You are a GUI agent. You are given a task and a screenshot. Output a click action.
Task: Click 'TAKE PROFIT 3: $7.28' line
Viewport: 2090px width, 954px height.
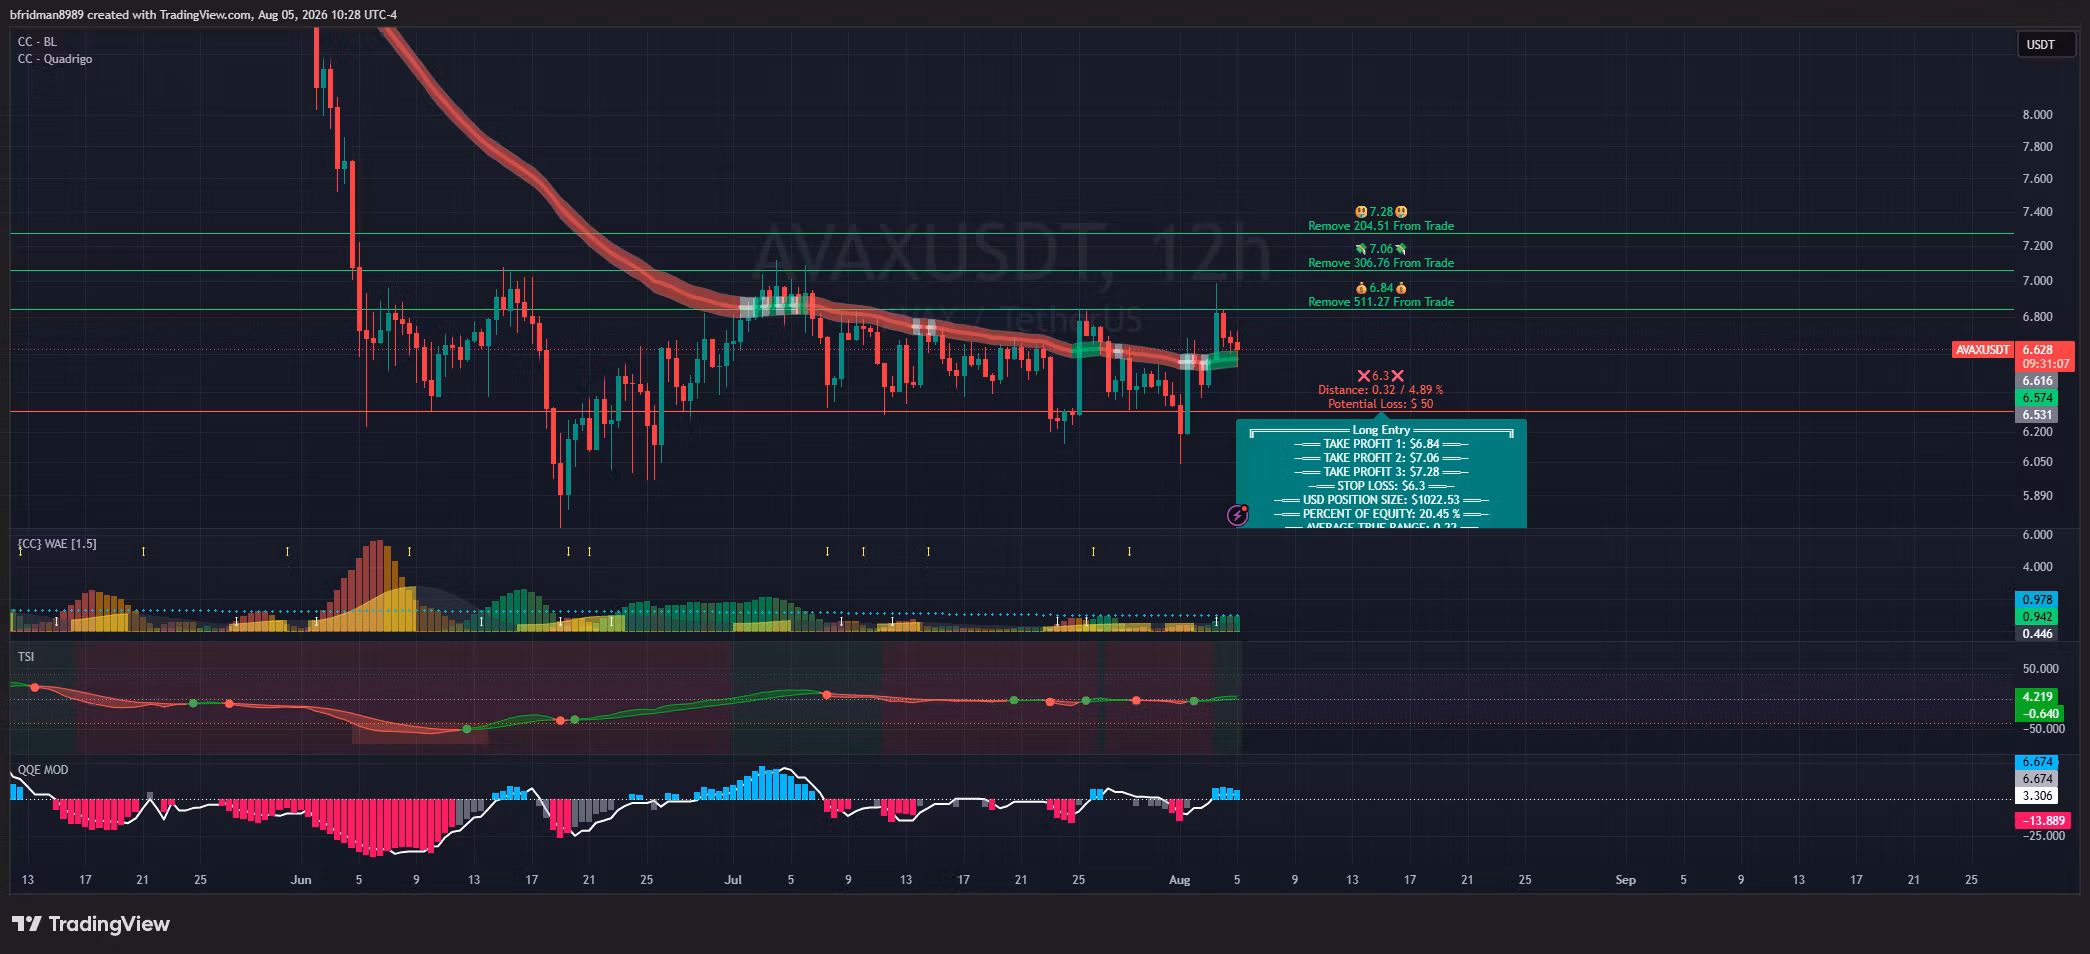[1381, 472]
